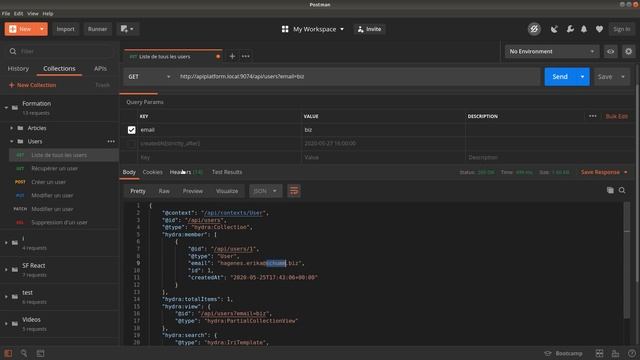Click the Sign In button
The image size is (640, 360).
[622, 29]
